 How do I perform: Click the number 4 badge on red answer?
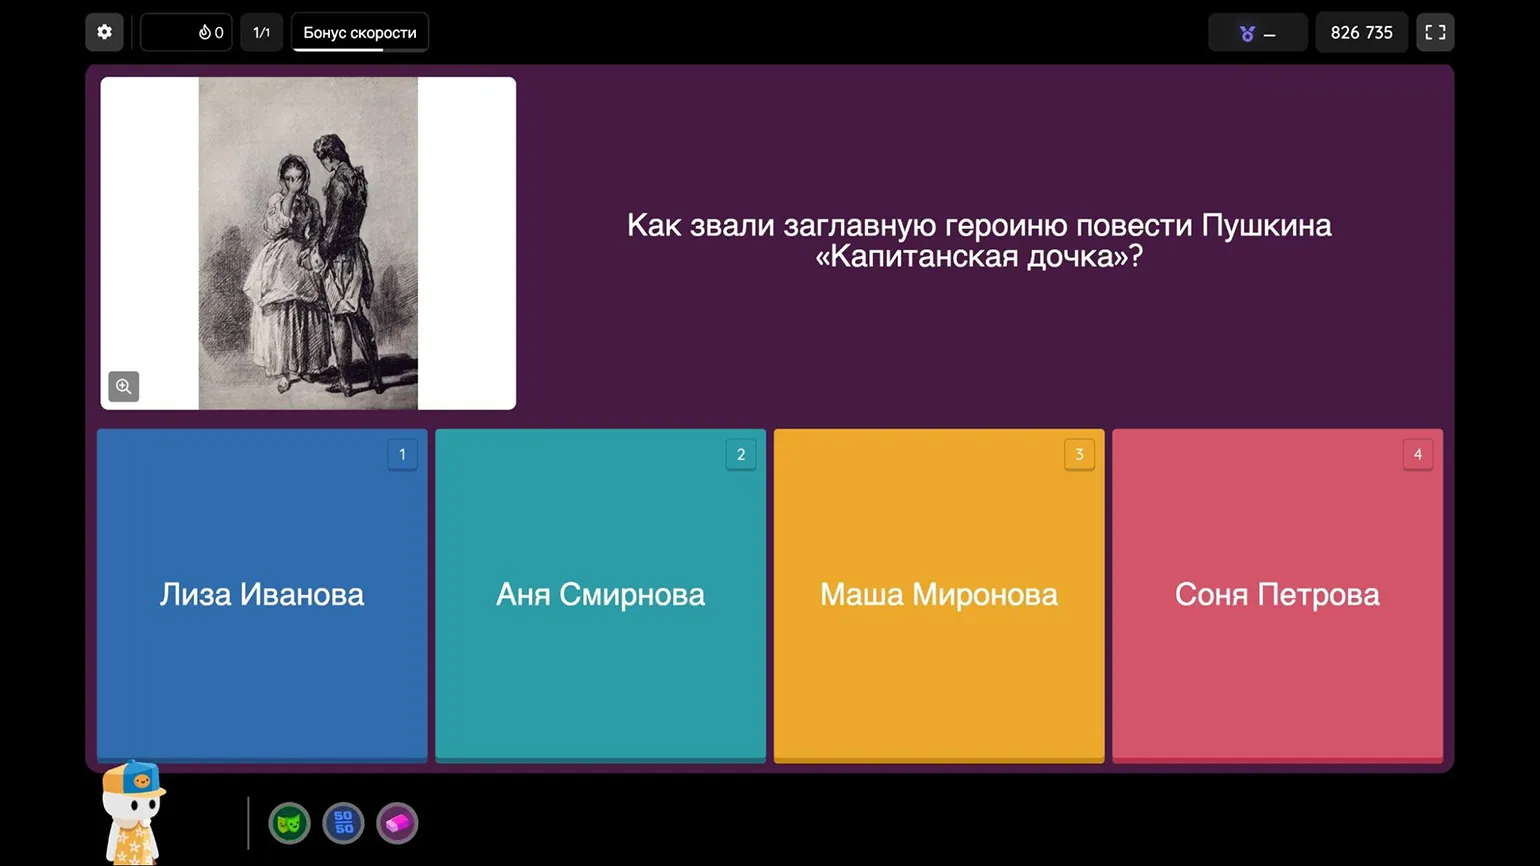[x=1417, y=454]
